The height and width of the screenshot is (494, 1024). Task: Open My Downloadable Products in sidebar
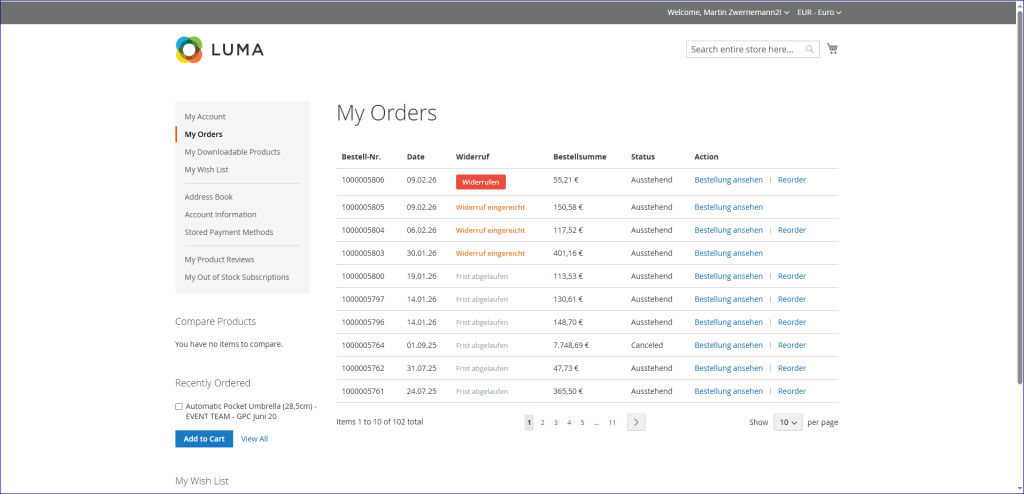click(232, 152)
